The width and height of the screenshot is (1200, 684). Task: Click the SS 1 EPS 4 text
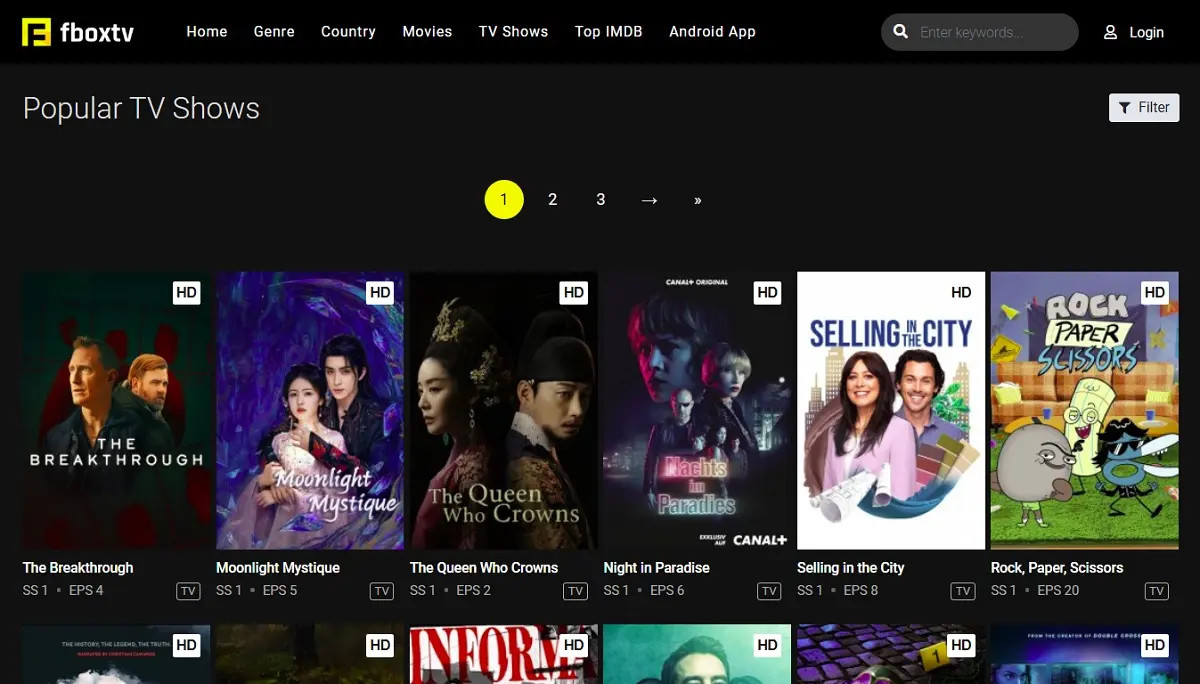tap(63, 590)
